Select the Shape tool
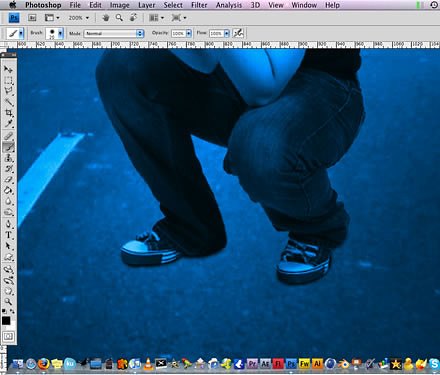440x375 pixels. pyautogui.click(x=8, y=257)
